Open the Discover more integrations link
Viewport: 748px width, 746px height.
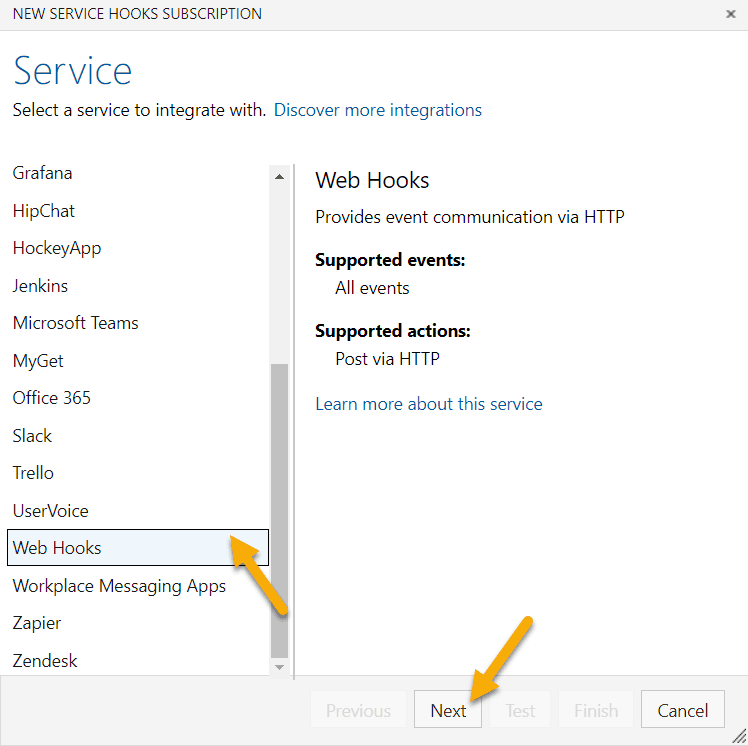(377, 110)
